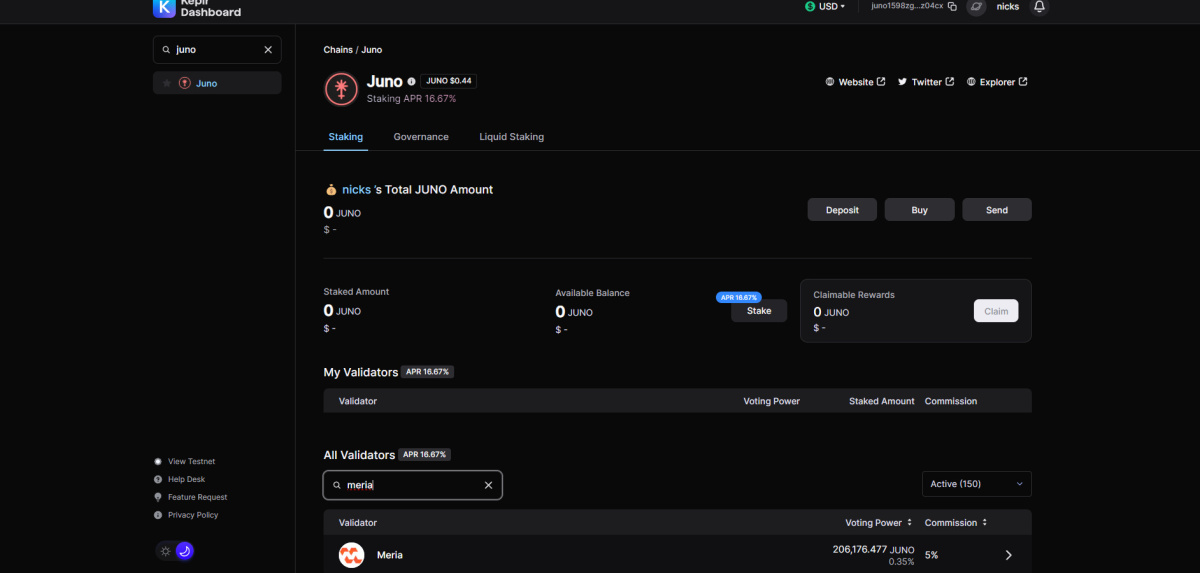Click the View Testnet icon

coord(158,461)
